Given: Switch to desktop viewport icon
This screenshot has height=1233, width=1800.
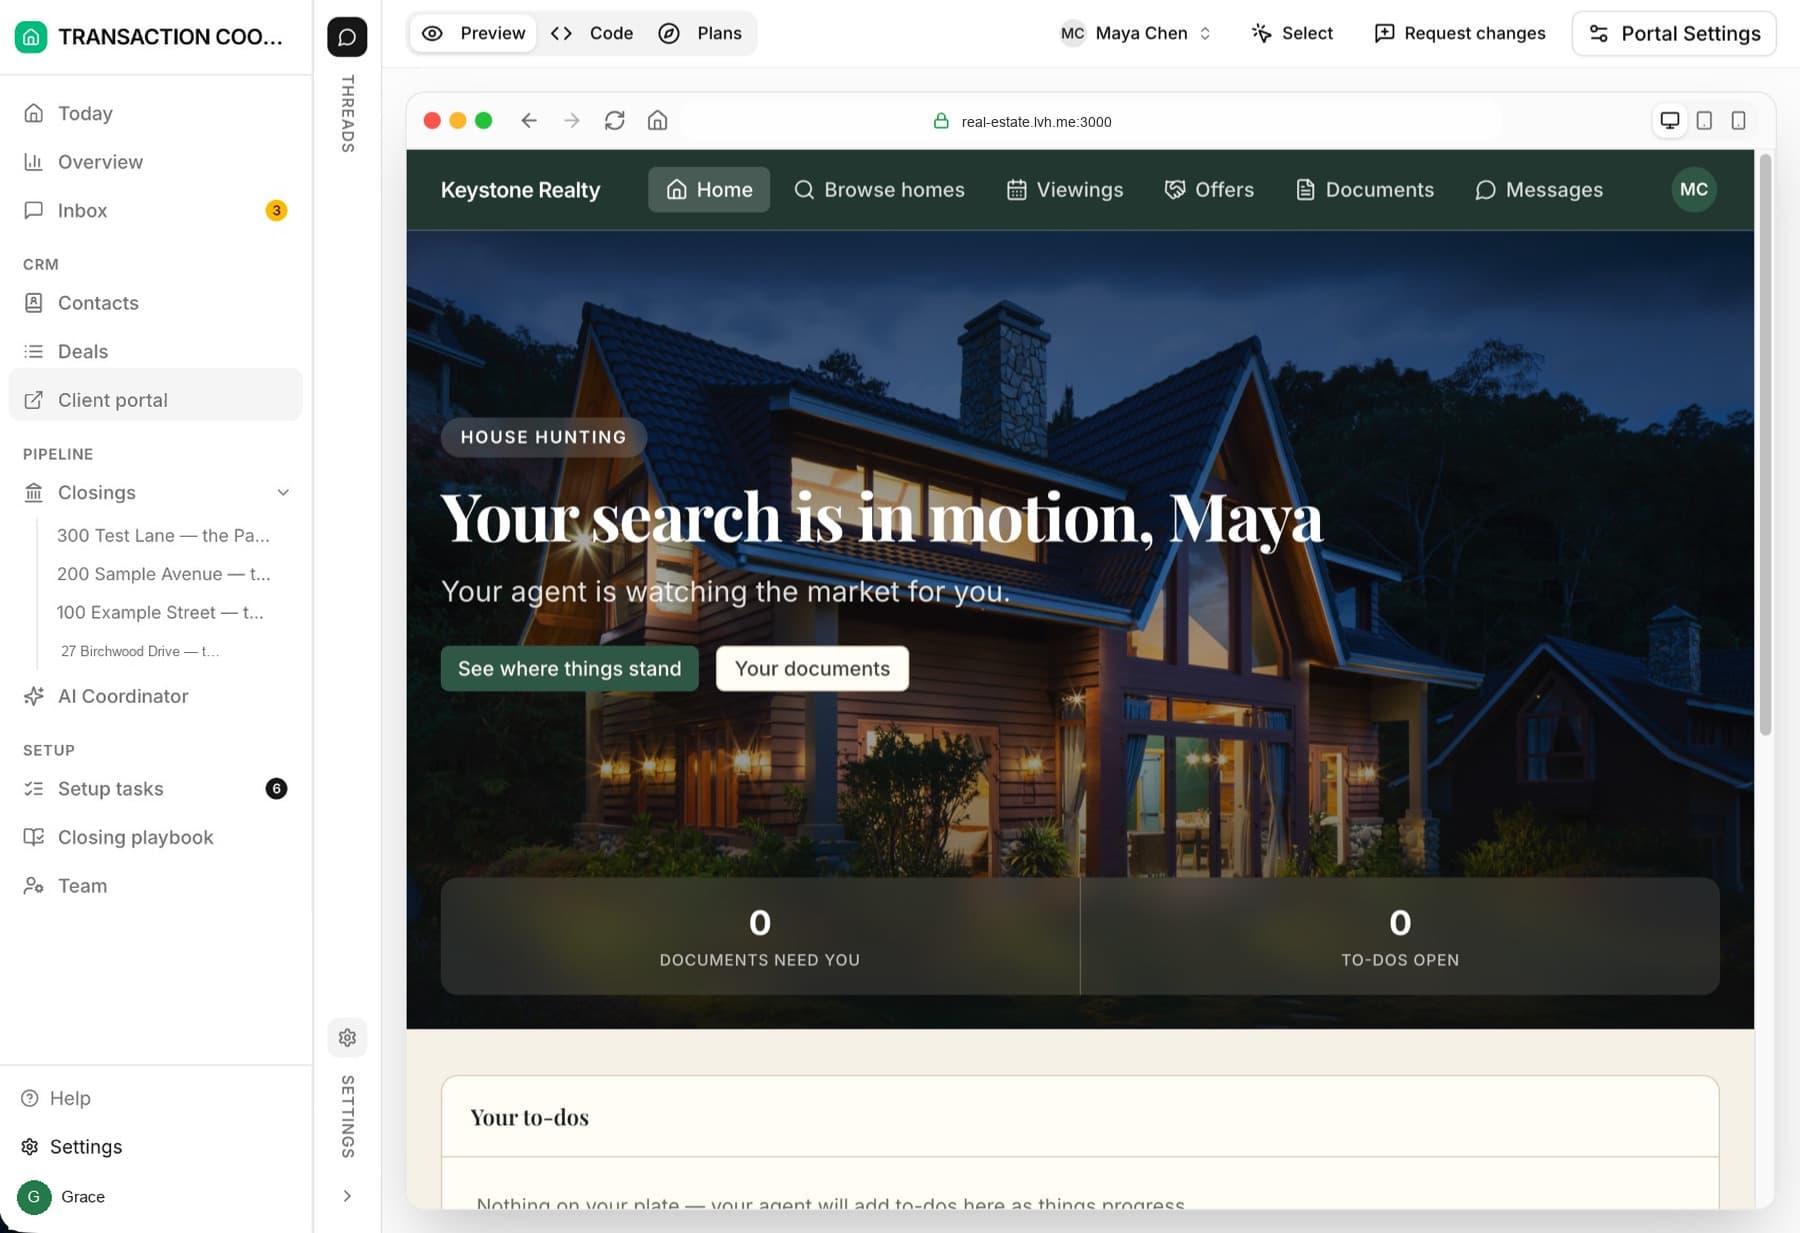Looking at the screenshot, I should (x=1670, y=121).
